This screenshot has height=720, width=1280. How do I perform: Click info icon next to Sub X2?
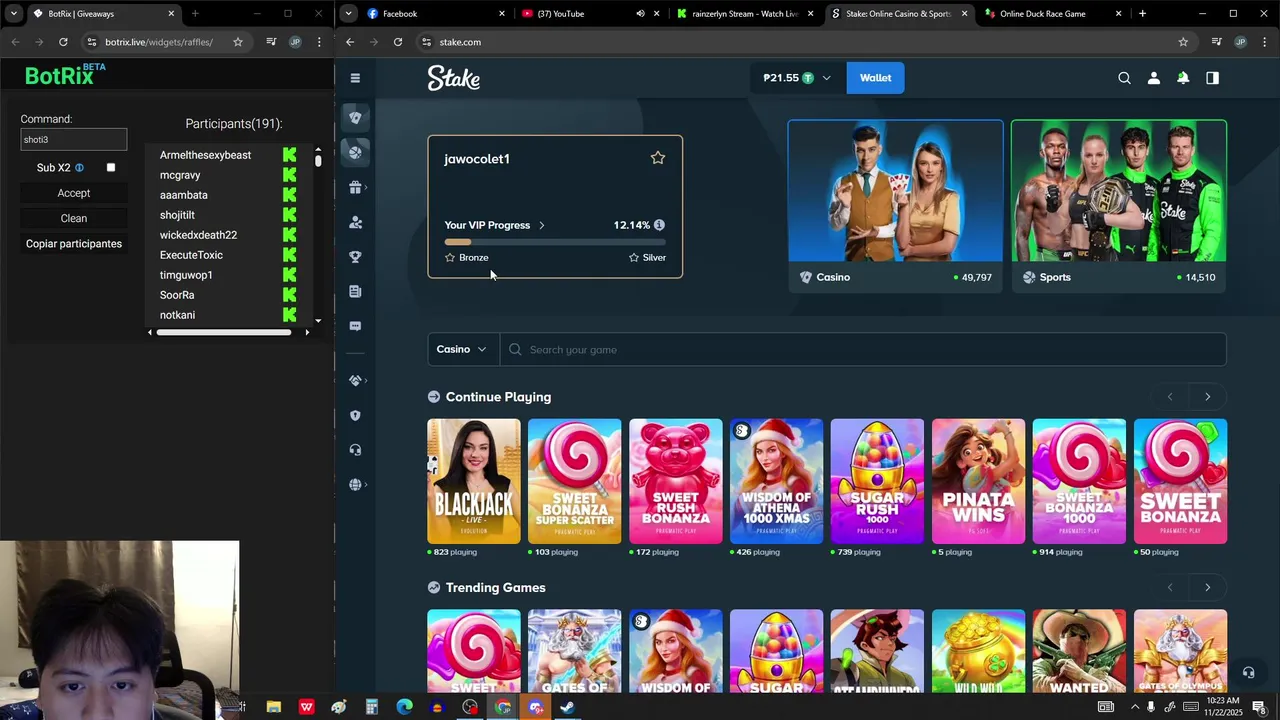79,168
